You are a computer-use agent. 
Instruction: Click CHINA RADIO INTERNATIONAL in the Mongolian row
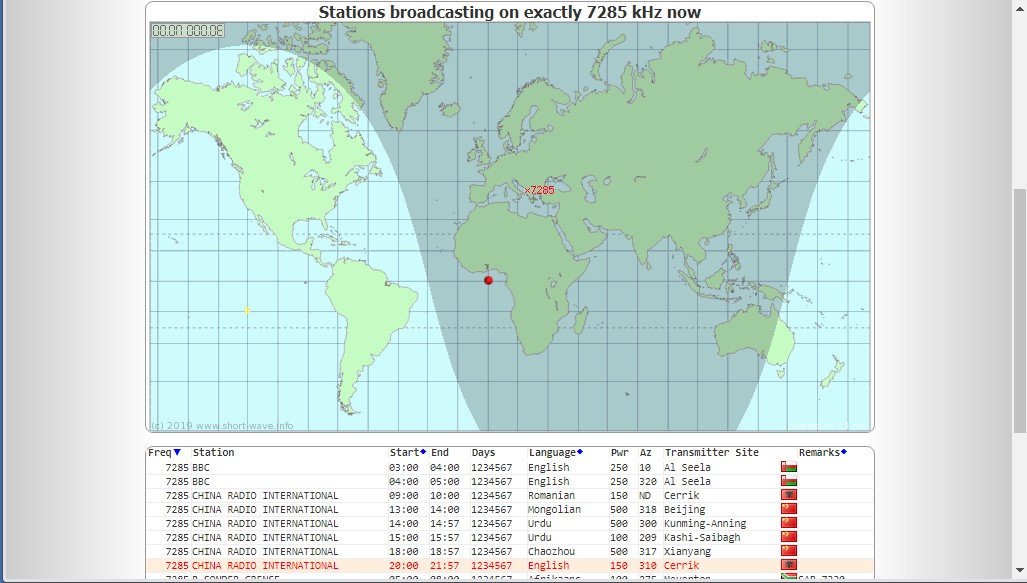pyautogui.click(x=265, y=510)
